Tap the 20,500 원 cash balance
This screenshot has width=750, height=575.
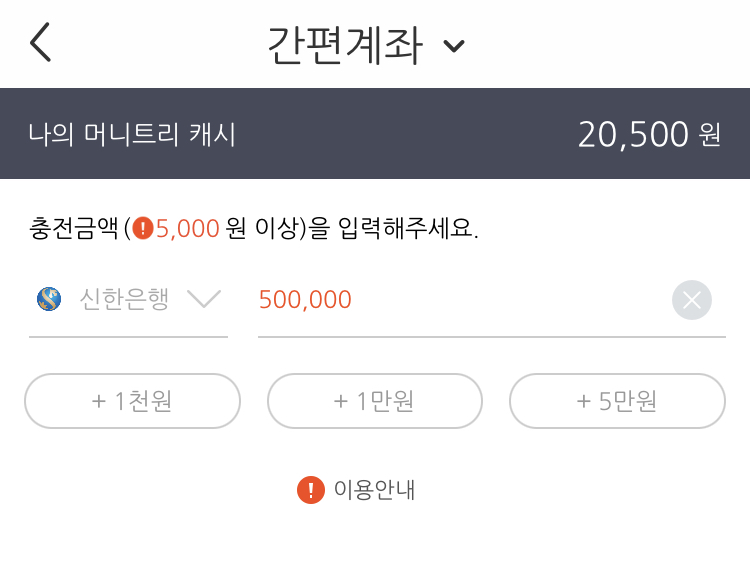[x=633, y=134]
